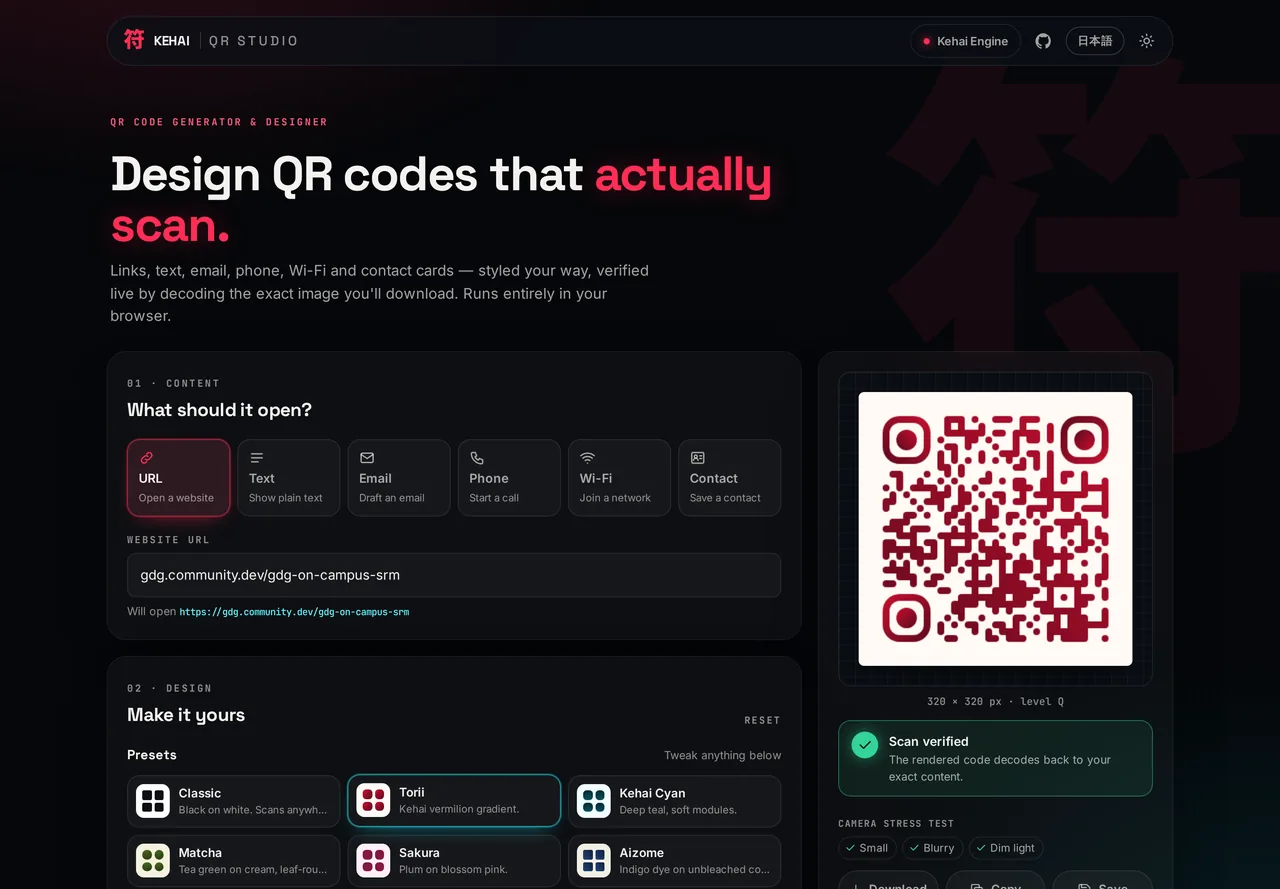This screenshot has height=889, width=1280.
Task: Click the "What should it open?" heading
Action: coord(219,410)
